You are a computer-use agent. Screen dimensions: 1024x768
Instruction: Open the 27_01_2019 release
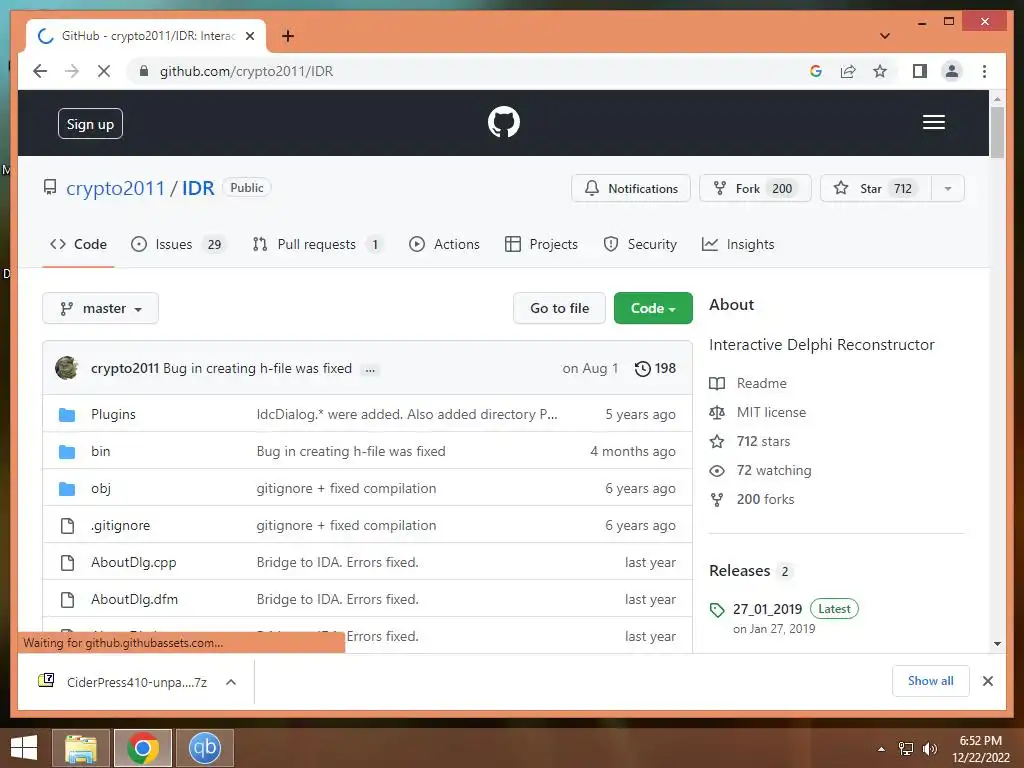click(767, 609)
